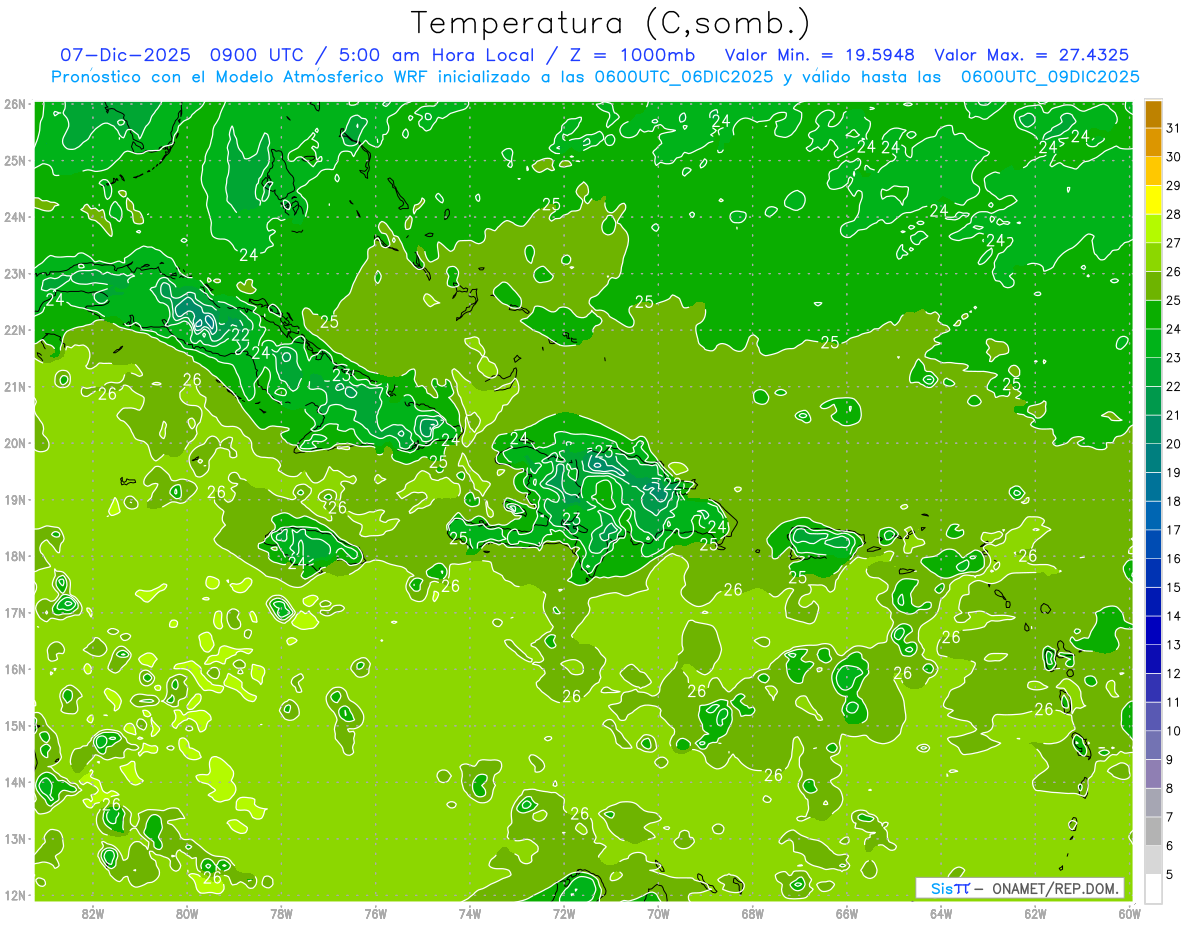1200x927 pixels.
Task: Click the 24N latitude axis label
Action: coord(15,217)
